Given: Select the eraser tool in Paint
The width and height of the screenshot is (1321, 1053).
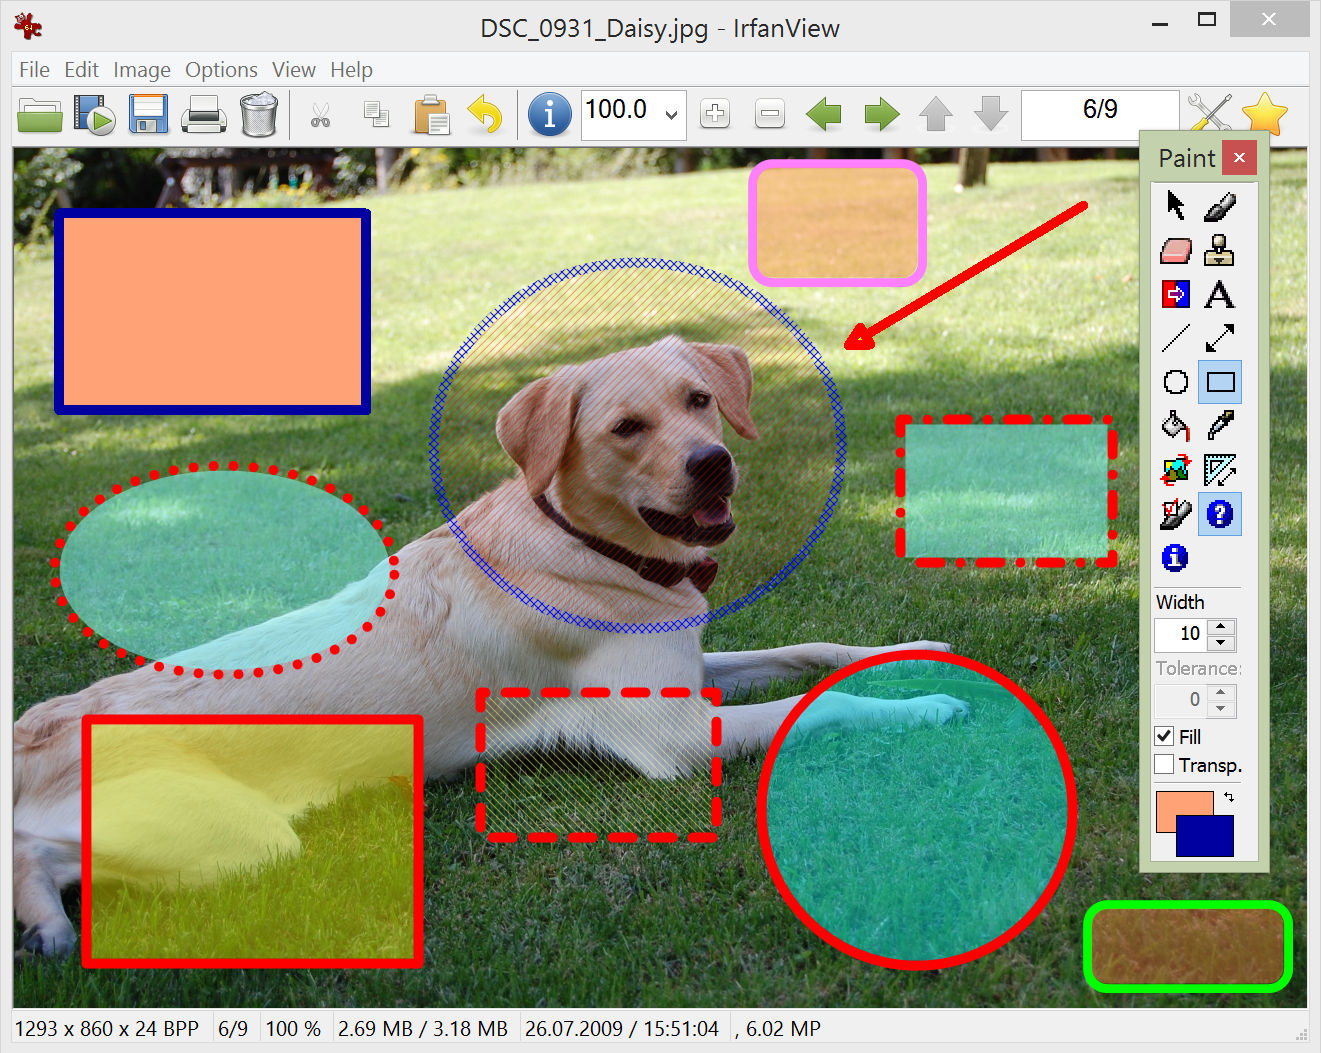Looking at the screenshot, I should (1176, 250).
